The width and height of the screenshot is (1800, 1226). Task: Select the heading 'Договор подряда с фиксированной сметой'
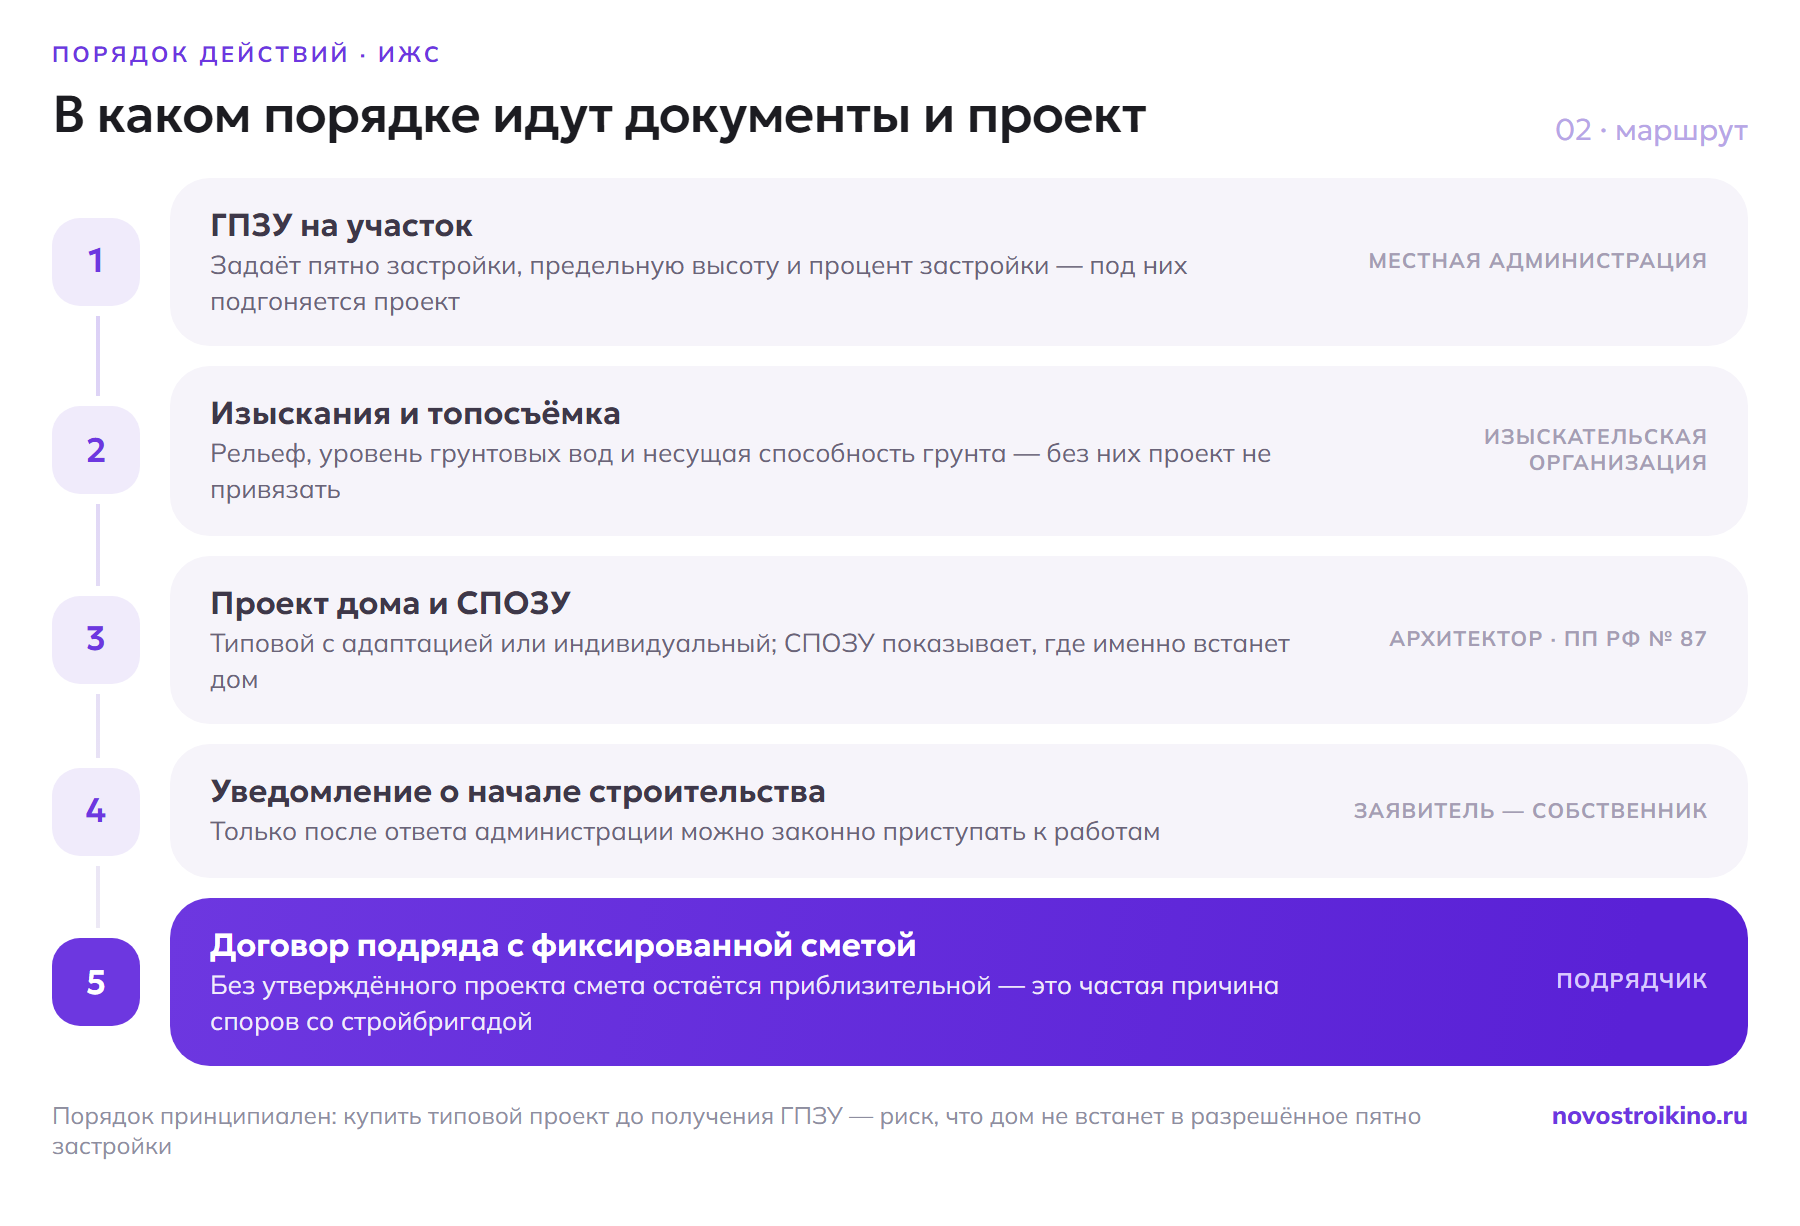[563, 946]
